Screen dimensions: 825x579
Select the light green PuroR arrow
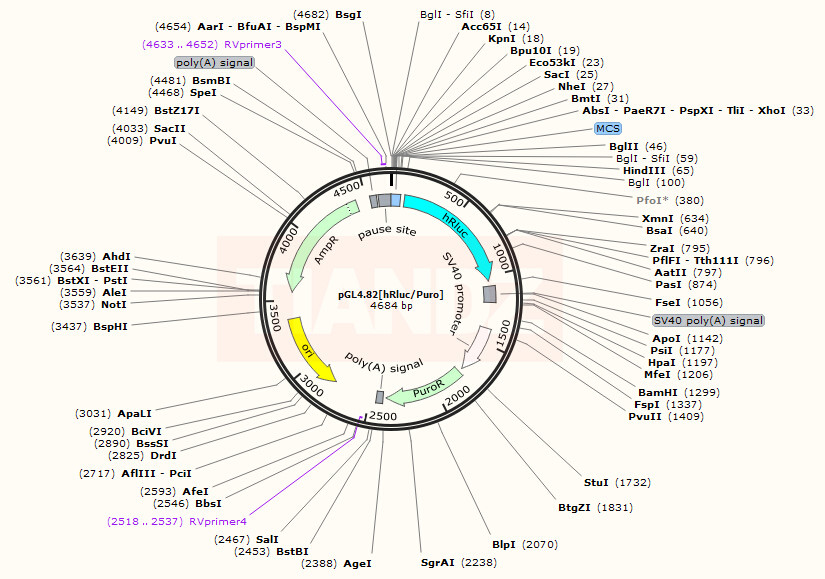(x=428, y=389)
